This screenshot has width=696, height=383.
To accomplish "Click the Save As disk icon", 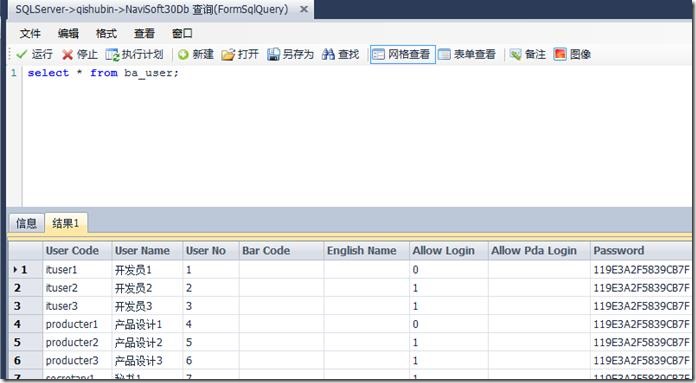I will pyautogui.click(x=273, y=55).
